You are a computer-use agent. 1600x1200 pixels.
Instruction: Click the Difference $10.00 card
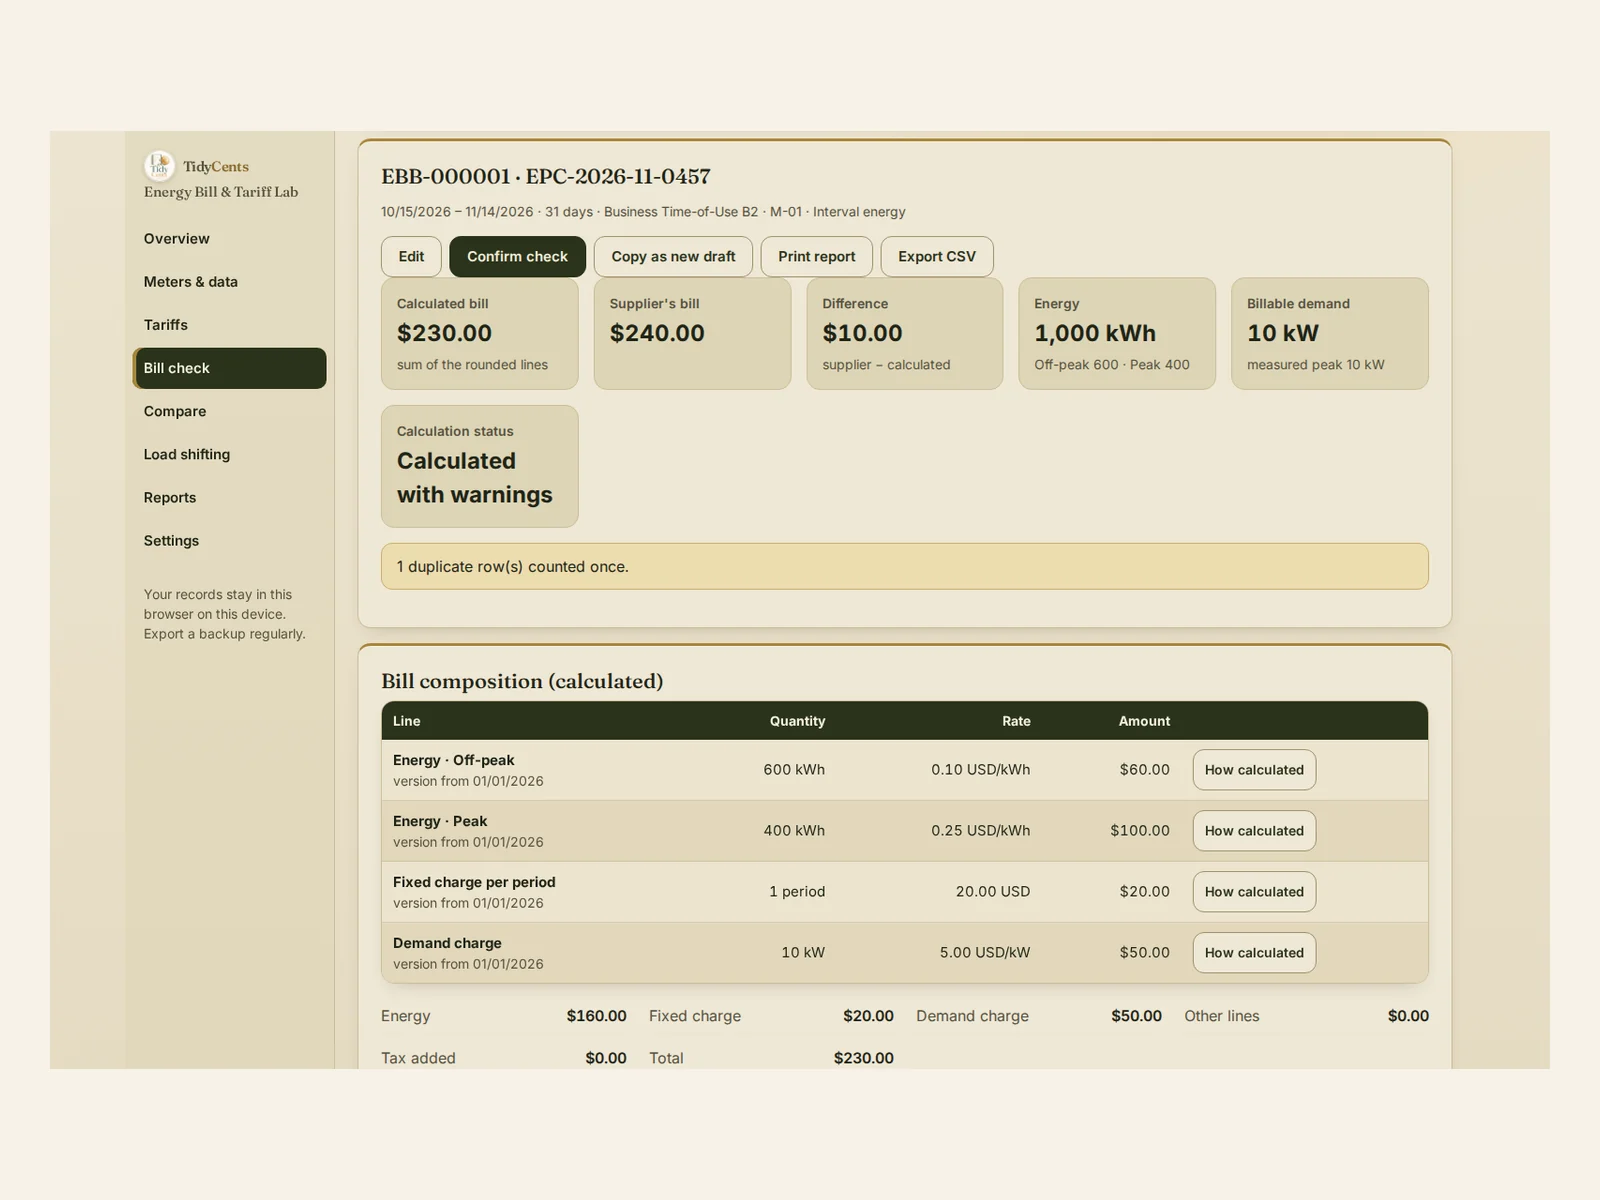[905, 334]
